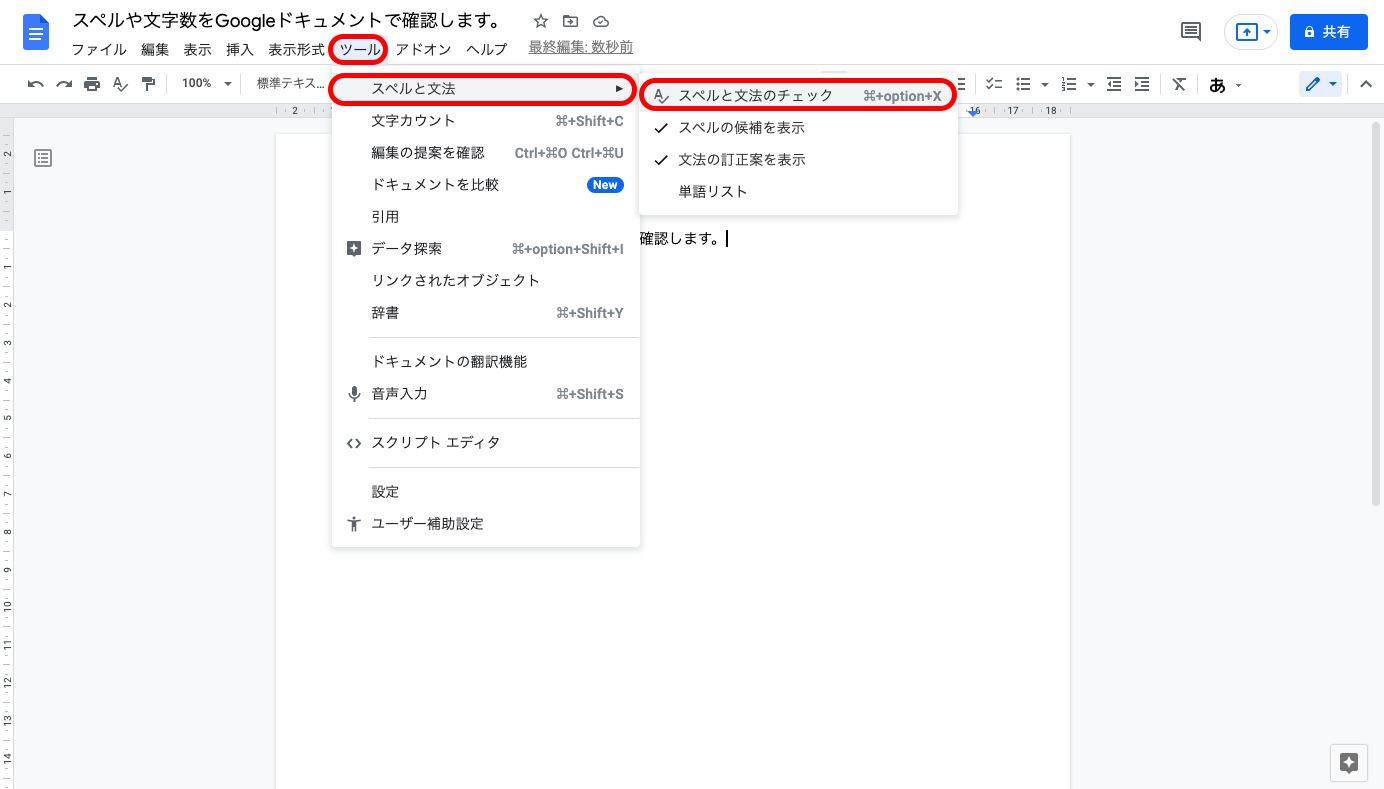Select リンクされたオブジェクト

(485, 281)
